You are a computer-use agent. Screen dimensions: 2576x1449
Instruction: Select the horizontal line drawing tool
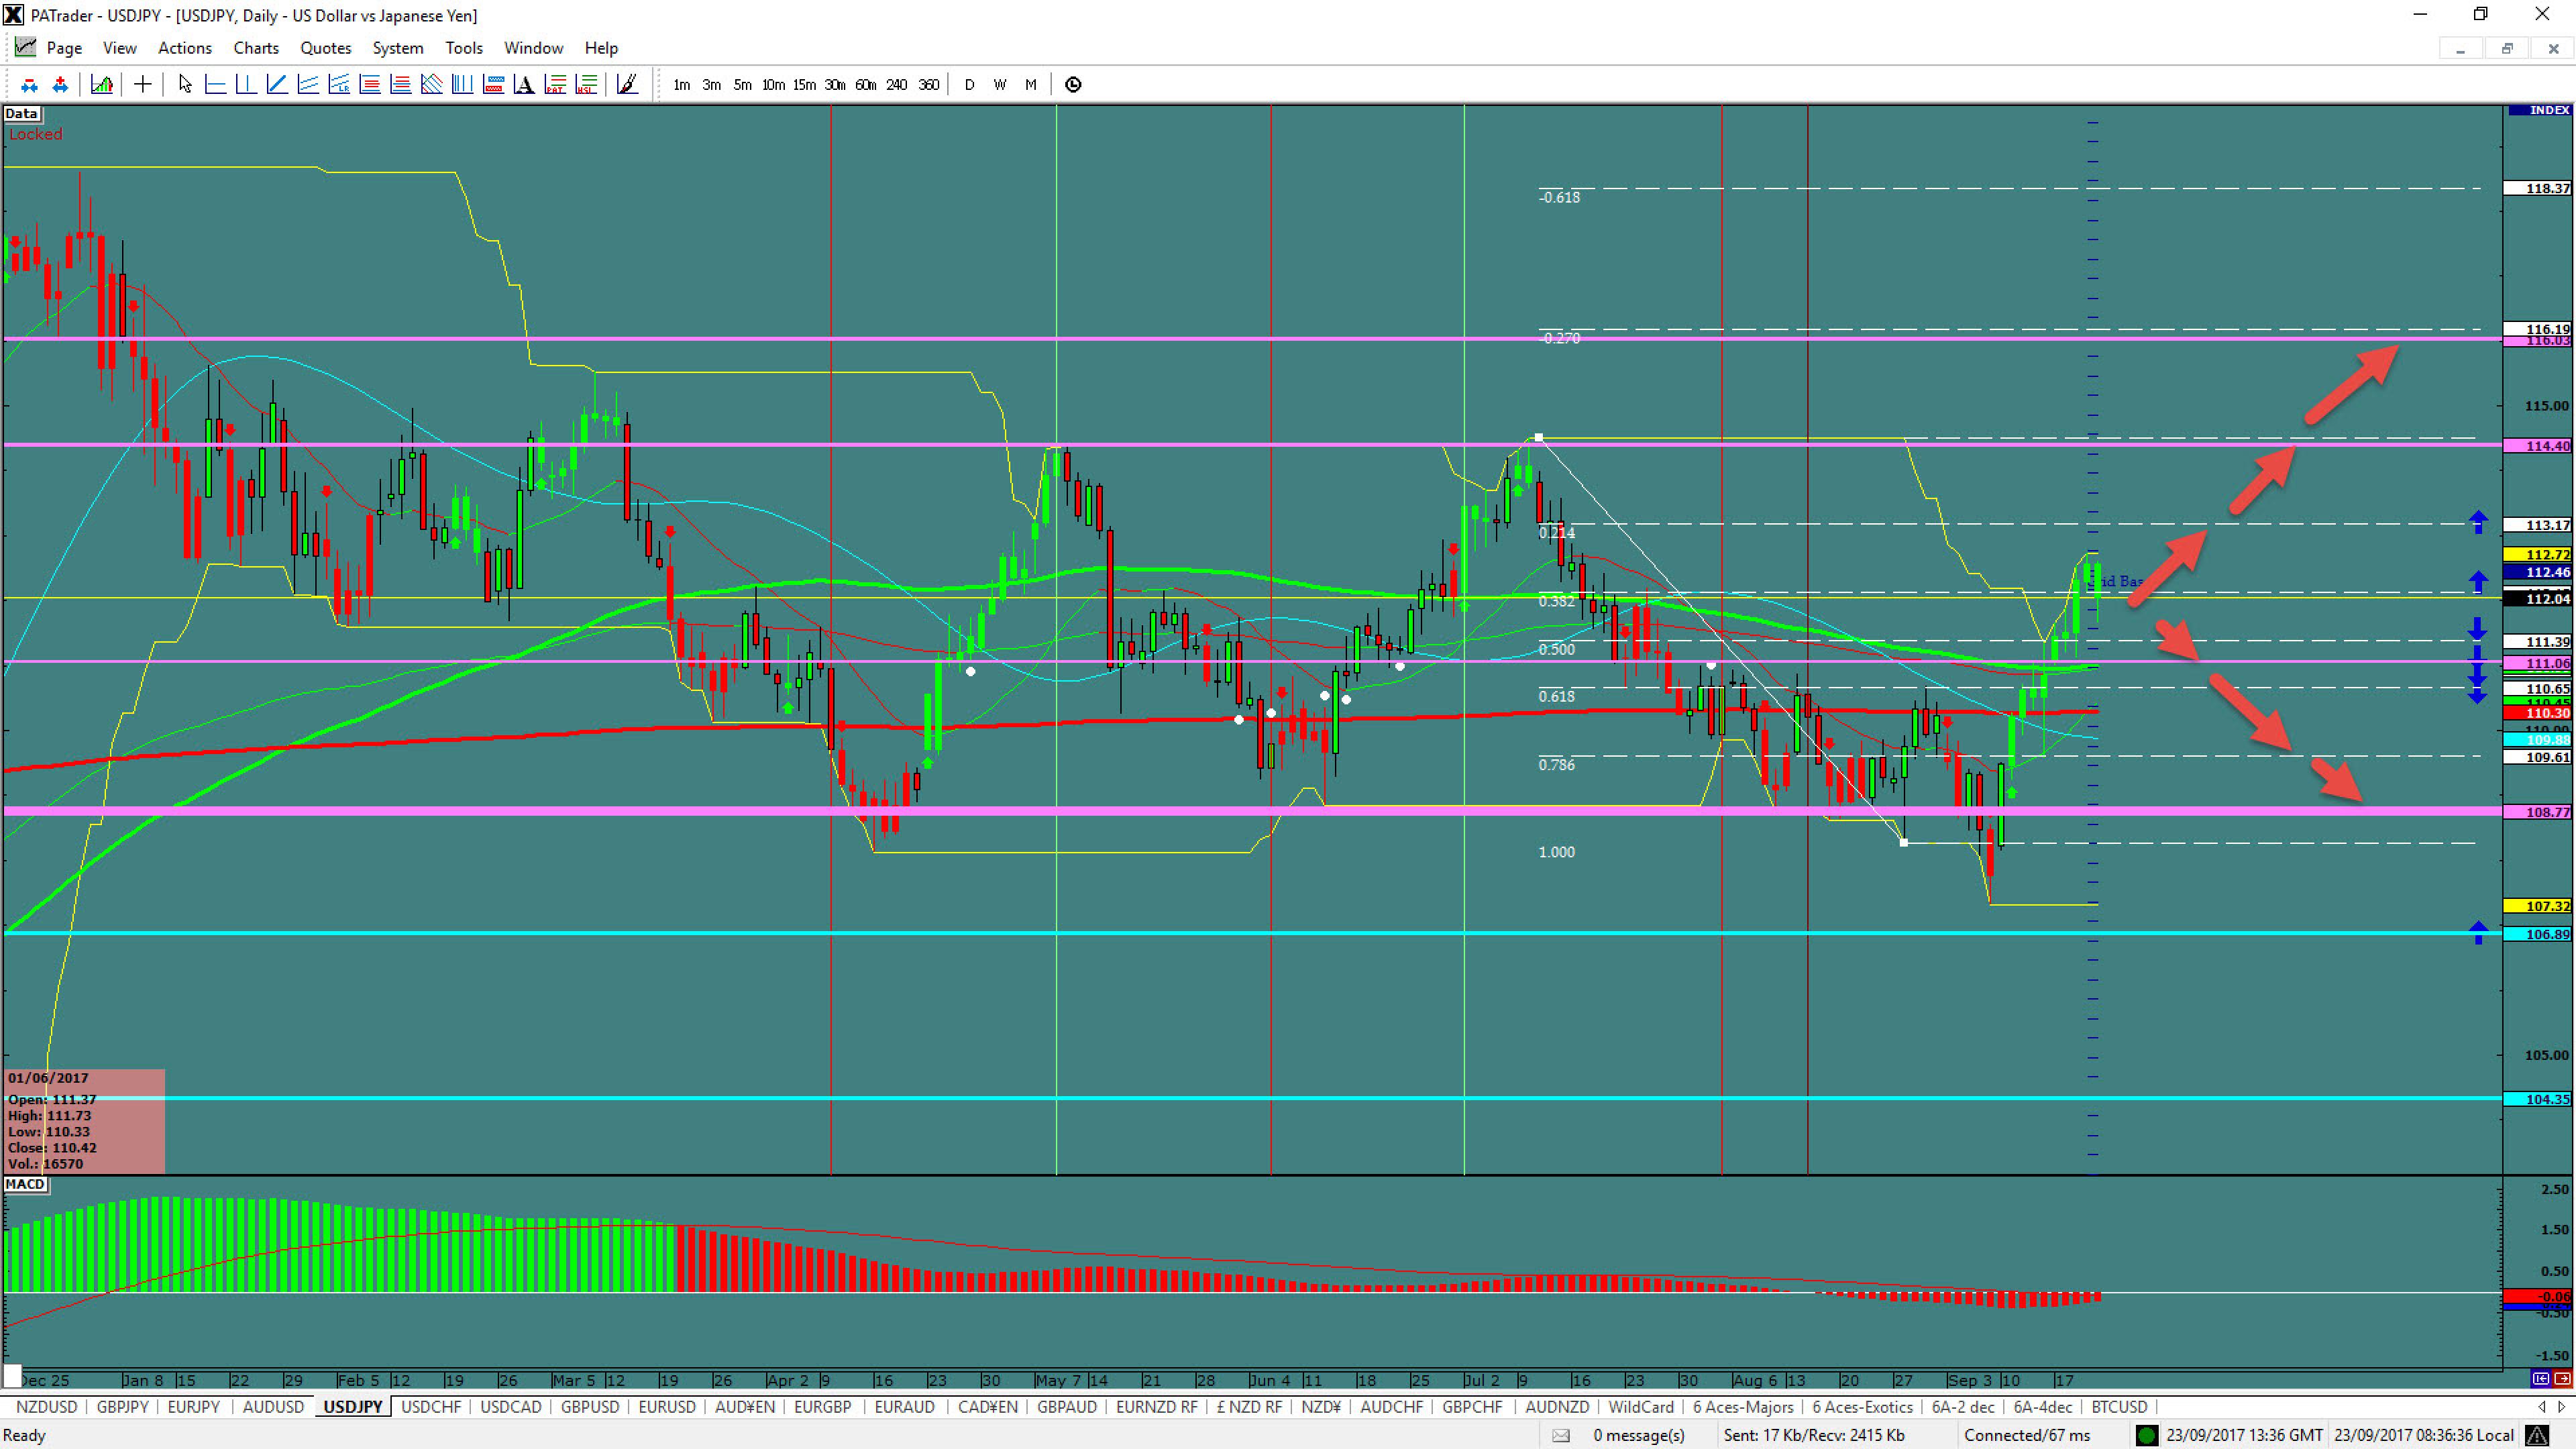tap(215, 85)
